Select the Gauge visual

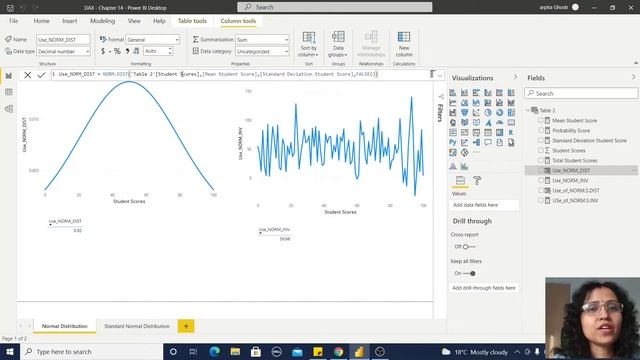(x=500, y=122)
